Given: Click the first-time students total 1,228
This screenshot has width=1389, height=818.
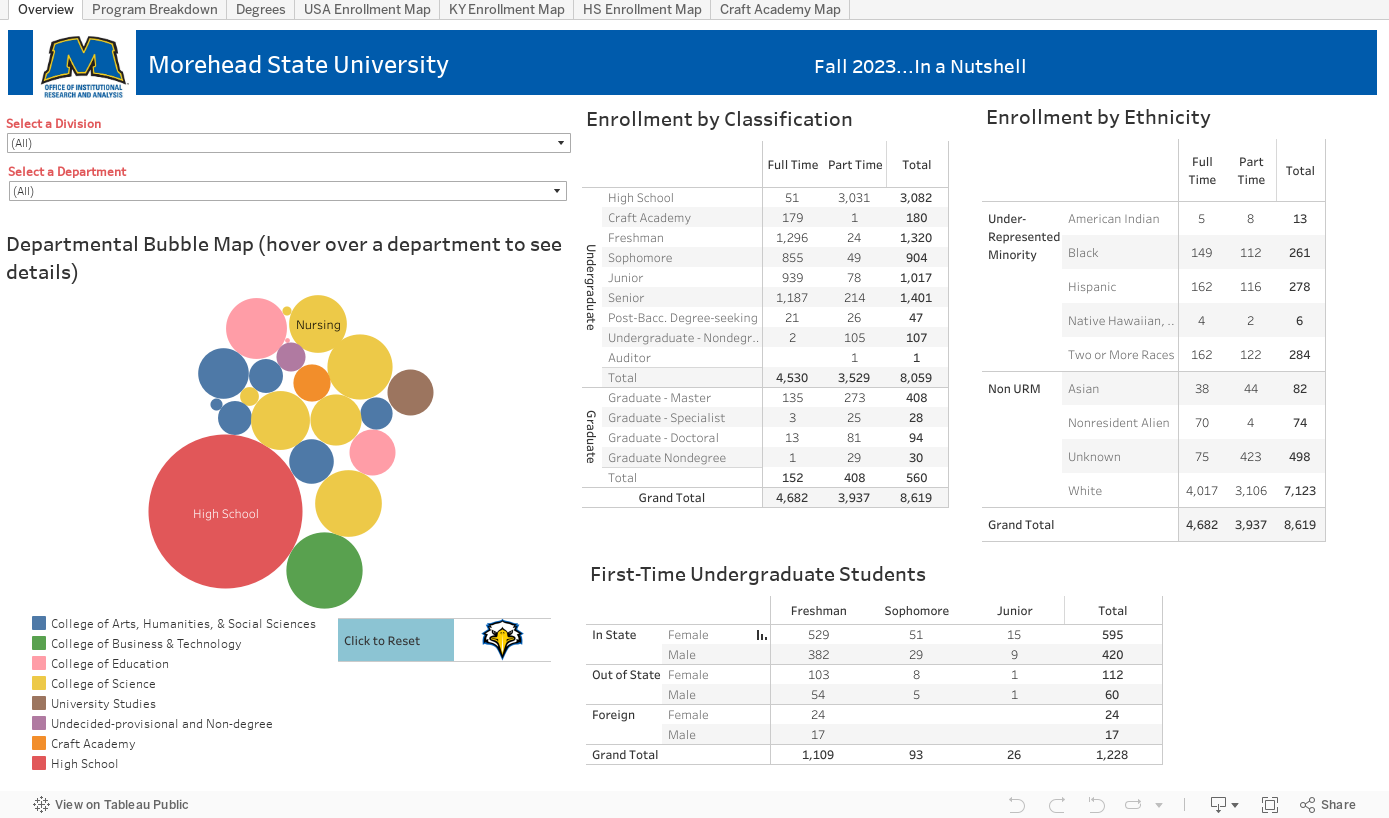Looking at the screenshot, I should pos(1112,755).
